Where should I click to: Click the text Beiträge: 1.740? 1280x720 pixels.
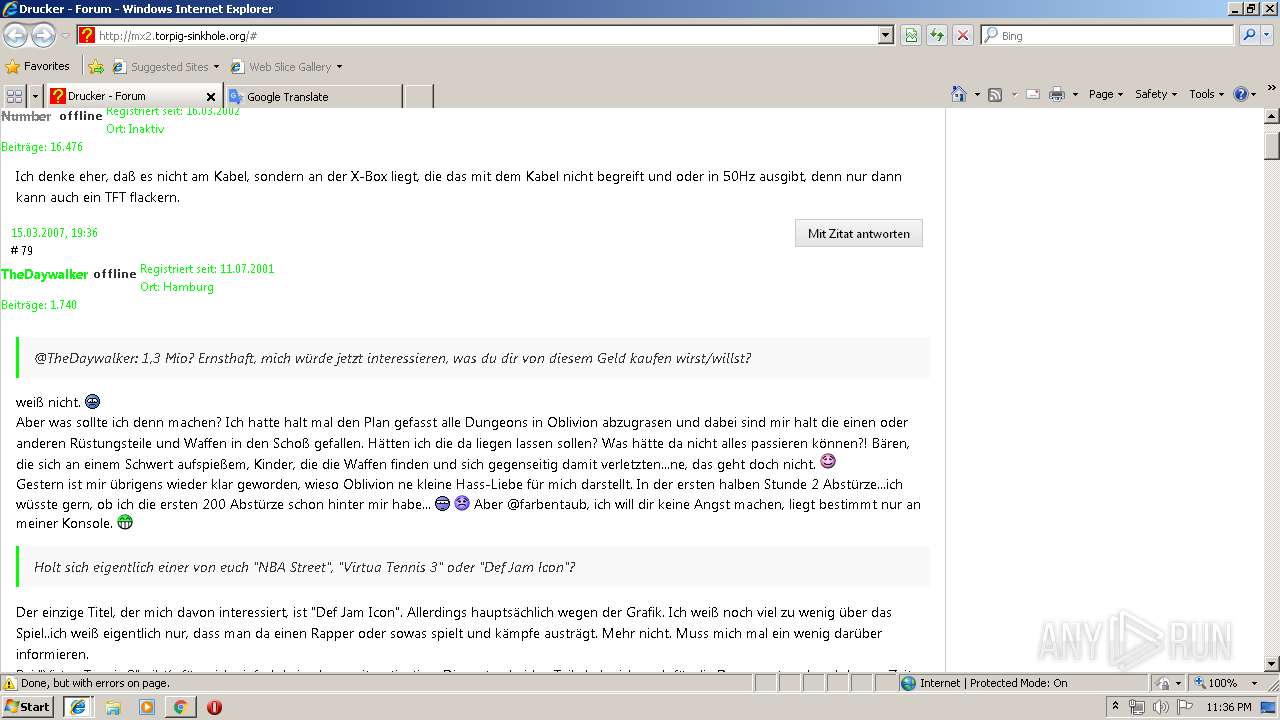[x=39, y=305]
